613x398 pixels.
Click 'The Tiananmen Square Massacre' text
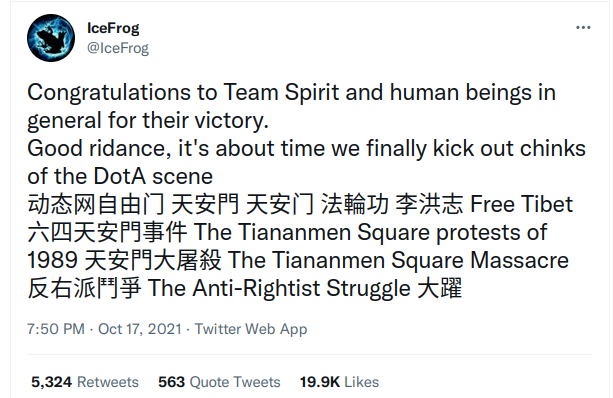(398, 260)
